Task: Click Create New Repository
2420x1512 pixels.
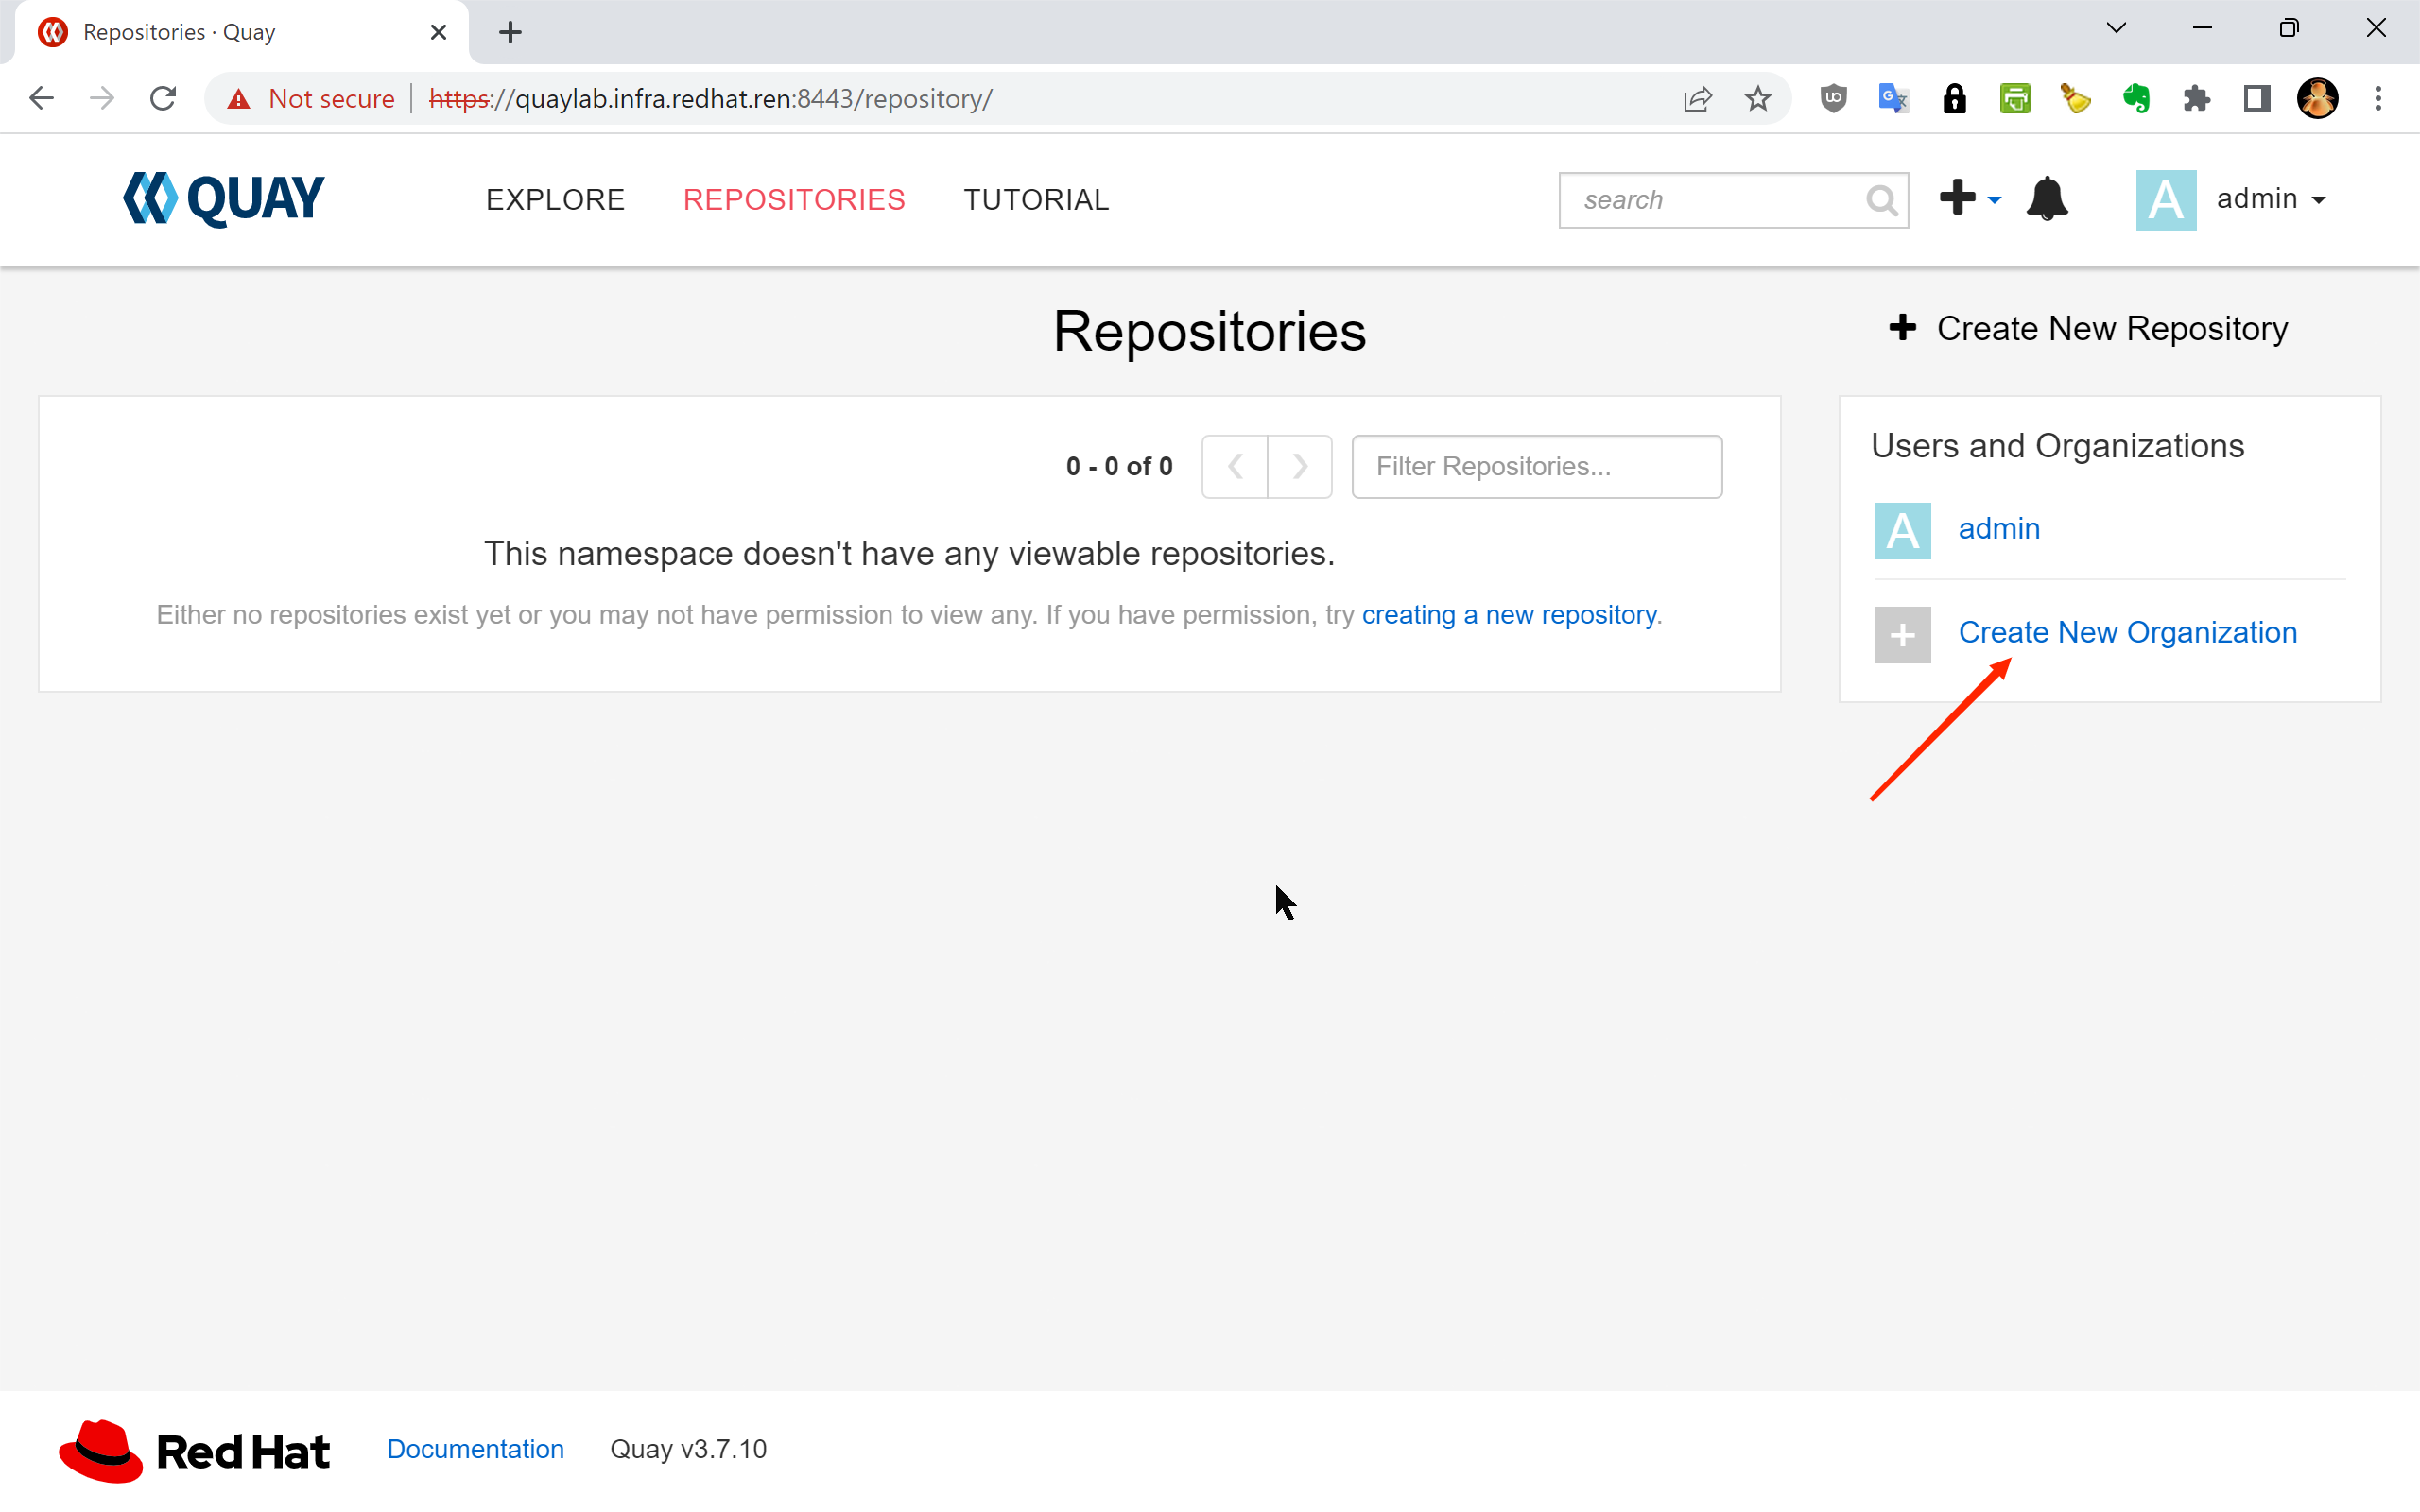Action: (2088, 329)
